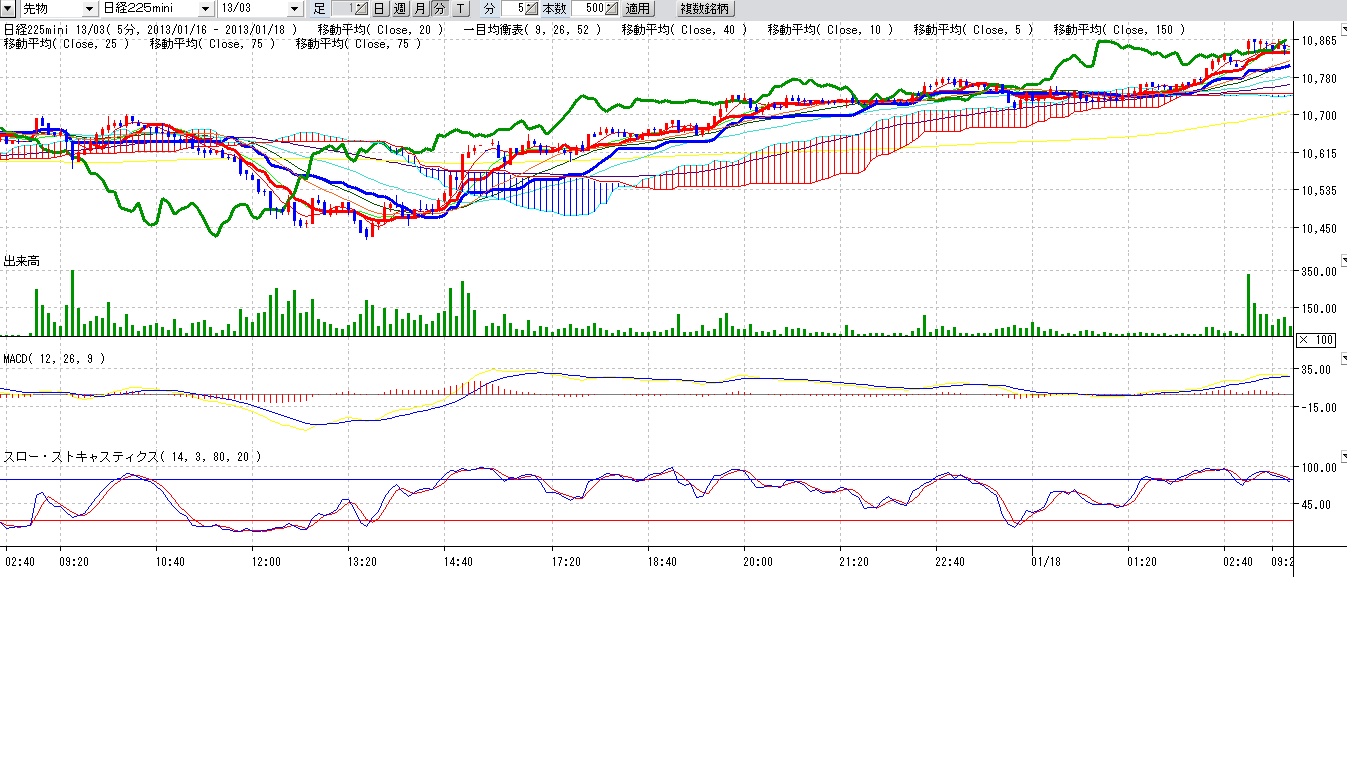Switch to the 日 daily timeframe
Image resolution: width=1366 pixels, height=768 pixels.
point(380,8)
